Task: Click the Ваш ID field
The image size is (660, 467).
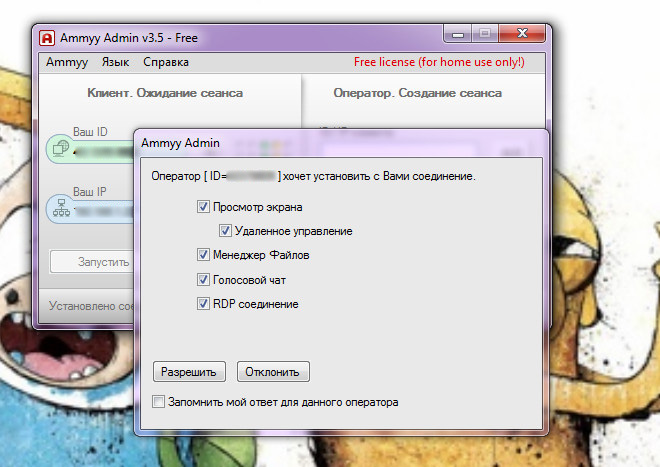Action: coord(90,148)
